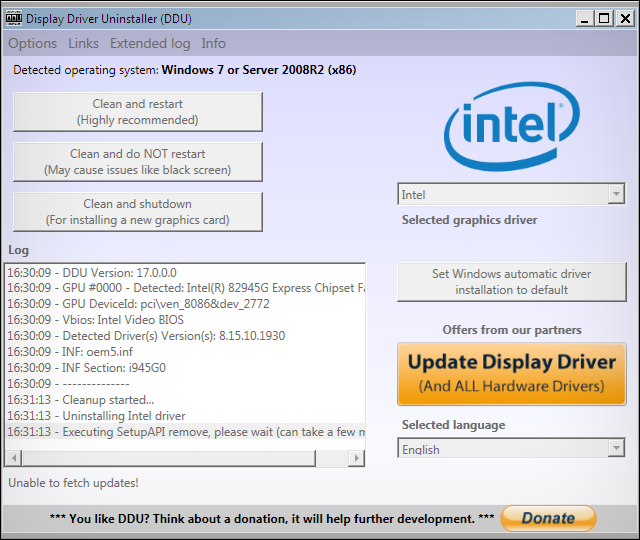Select the 'Cleanup started...' log line

(186, 400)
